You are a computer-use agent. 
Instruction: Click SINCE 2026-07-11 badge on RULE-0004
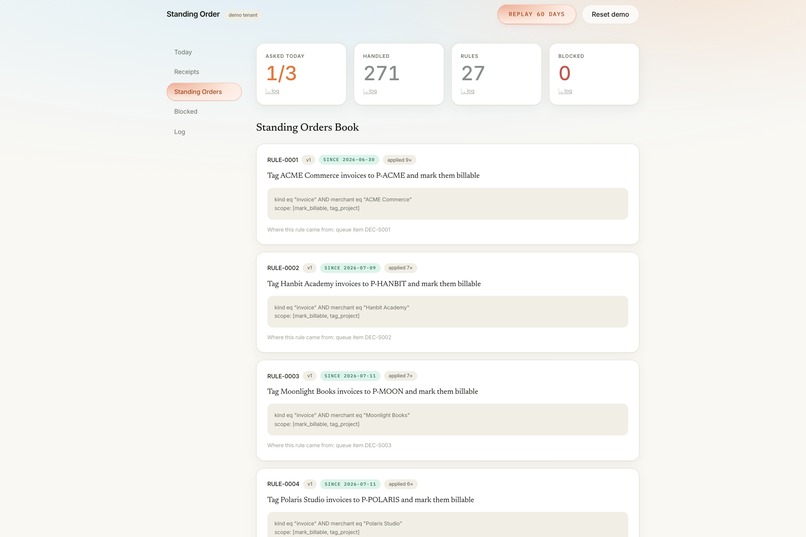(x=350, y=484)
